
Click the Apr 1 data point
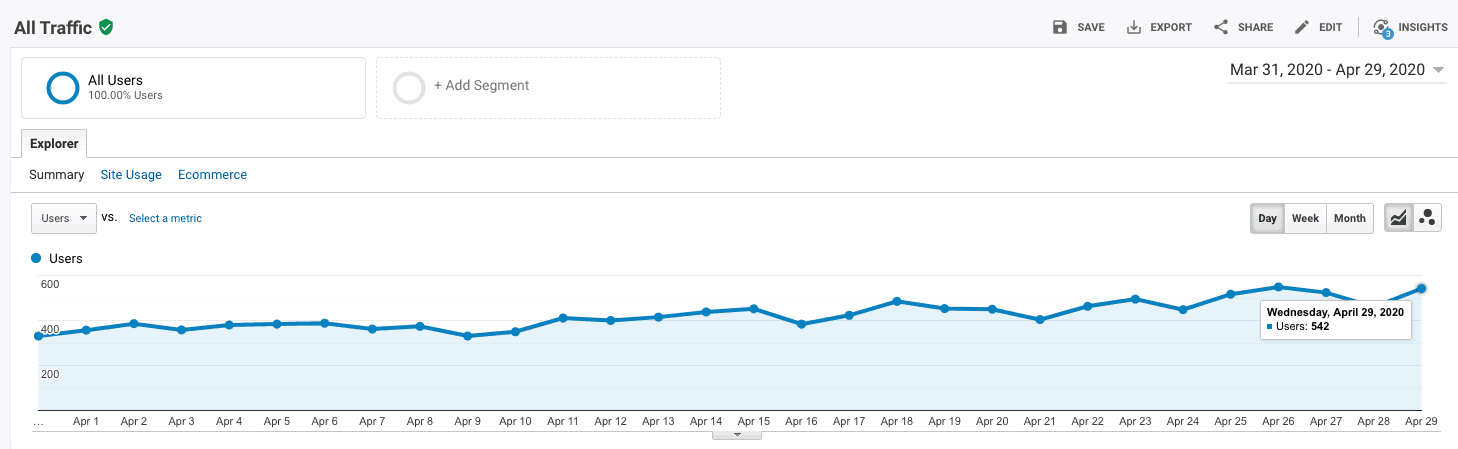86,330
